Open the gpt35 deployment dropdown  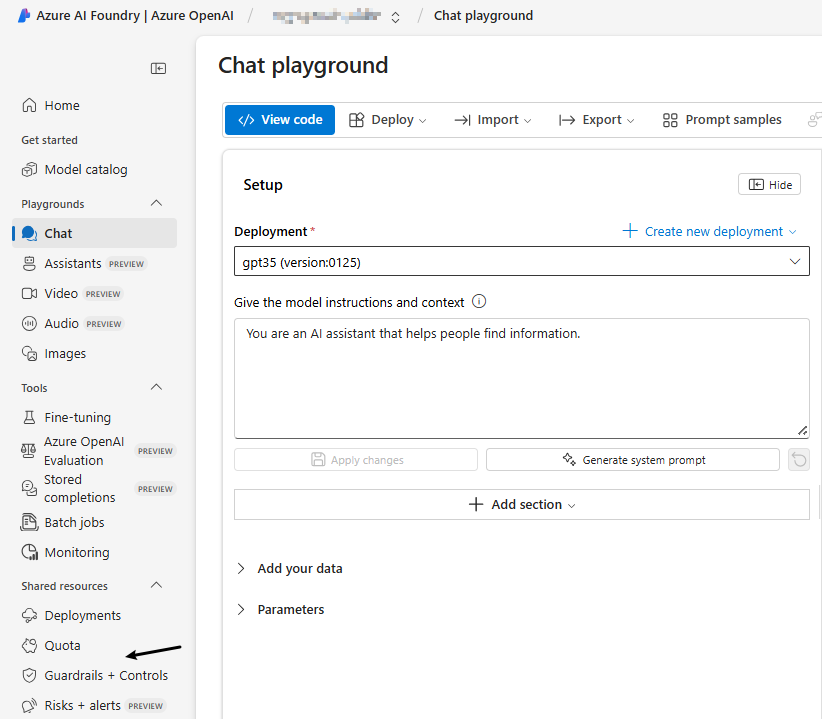point(522,262)
